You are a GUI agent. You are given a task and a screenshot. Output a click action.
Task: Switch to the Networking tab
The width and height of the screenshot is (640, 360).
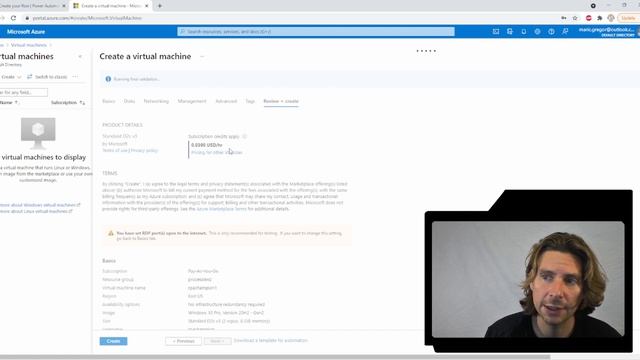pos(156,101)
